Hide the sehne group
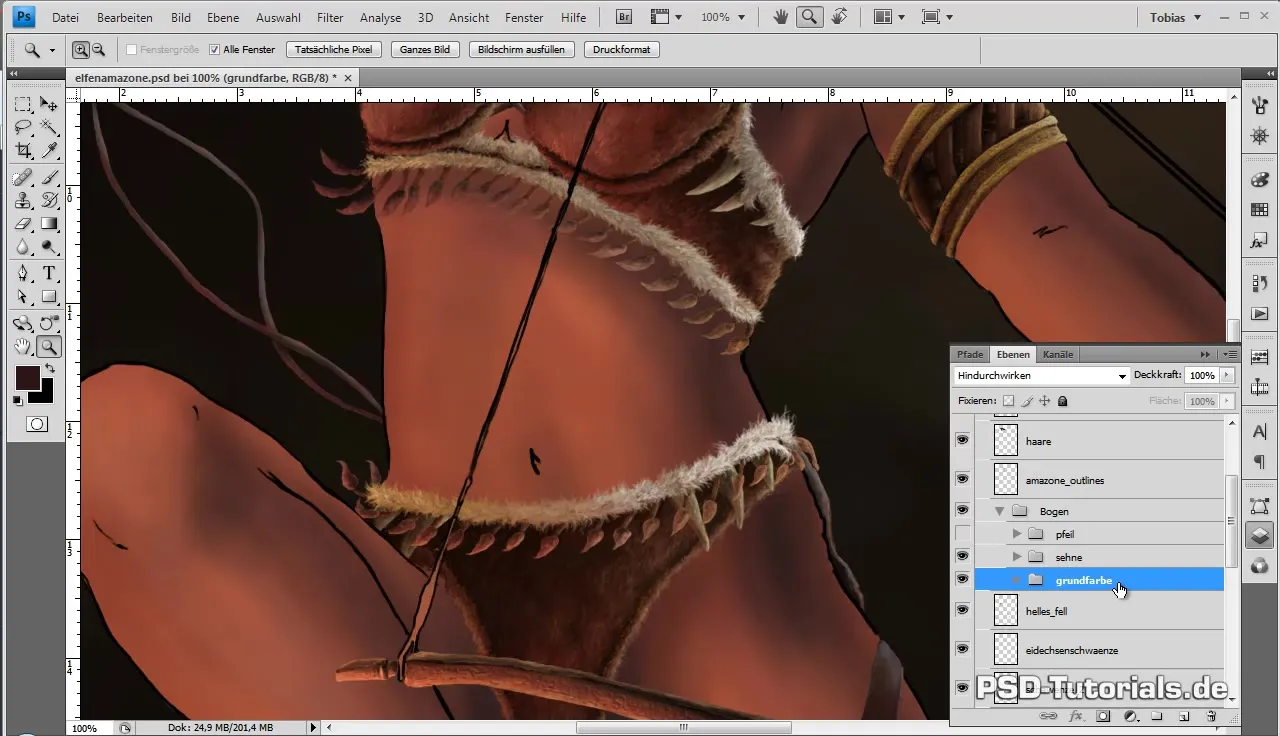This screenshot has height=736, width=1280. pyautogui.click(x=963, y=556)
